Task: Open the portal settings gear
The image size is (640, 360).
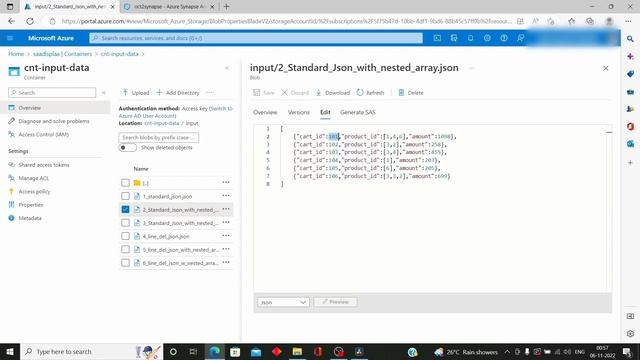Action: 487,38
